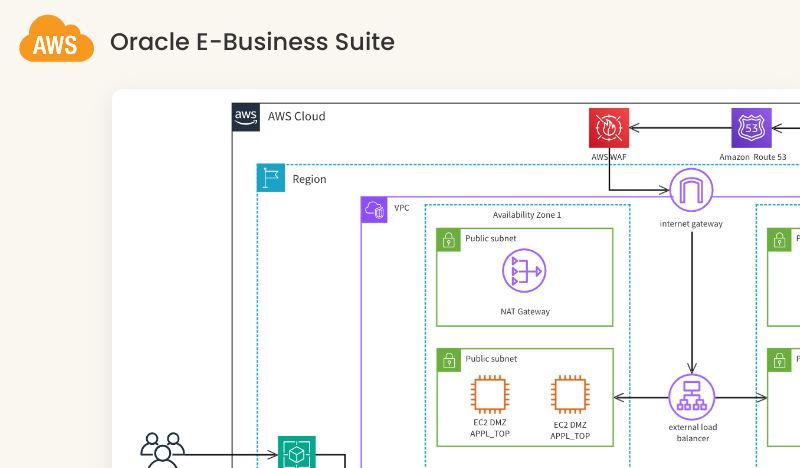The image size is (800, 468).
Task: Select the Region flag icon
Action: (271, 178)
